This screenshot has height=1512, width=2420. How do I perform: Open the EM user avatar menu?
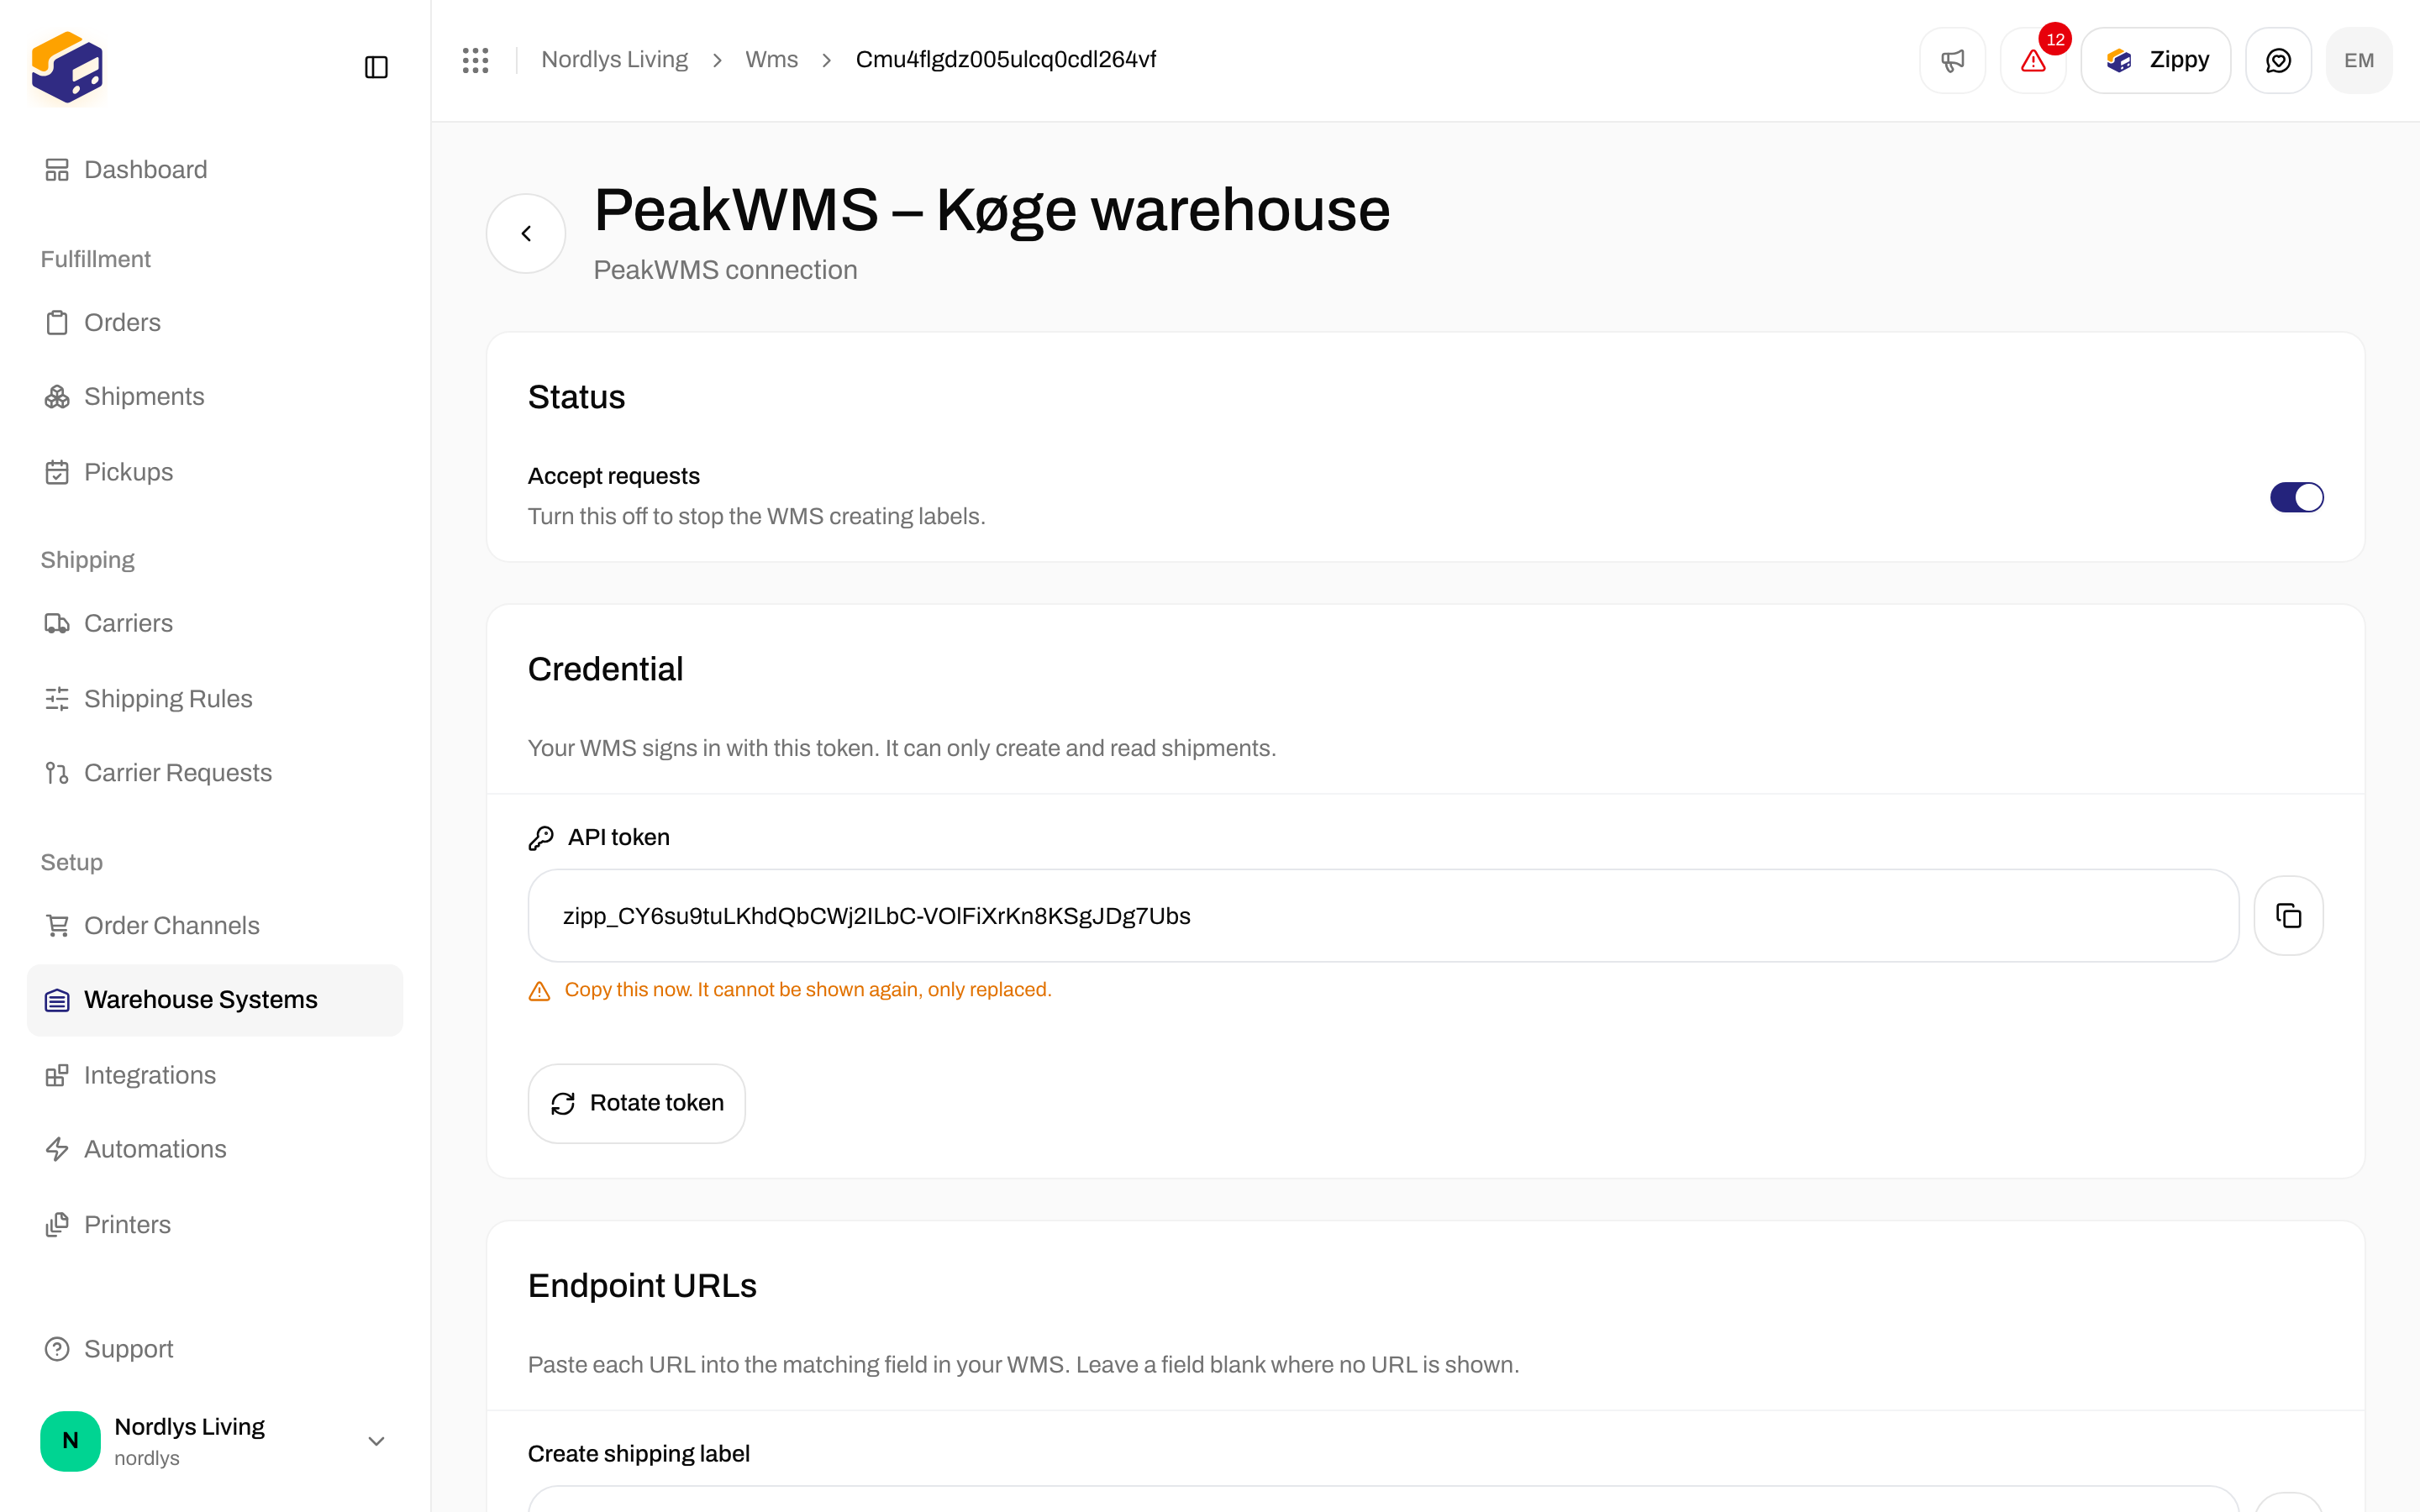[x=2359, y=61]
